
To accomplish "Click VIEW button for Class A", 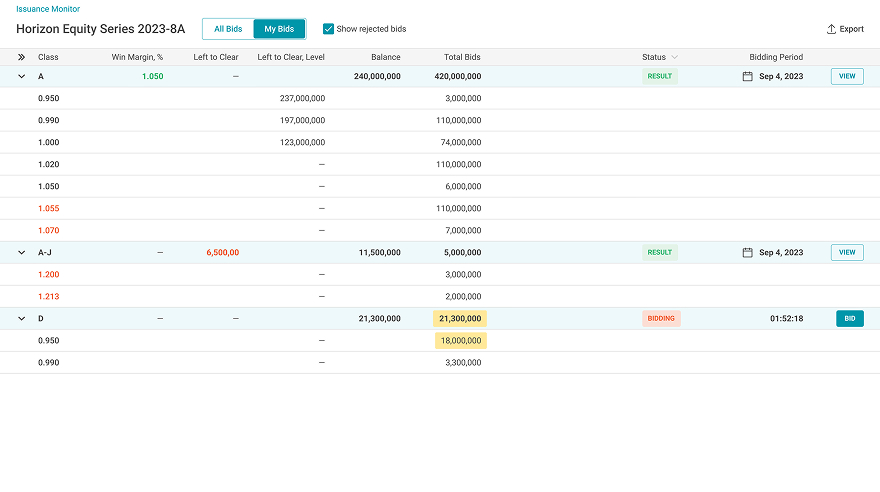I will 847,76.
